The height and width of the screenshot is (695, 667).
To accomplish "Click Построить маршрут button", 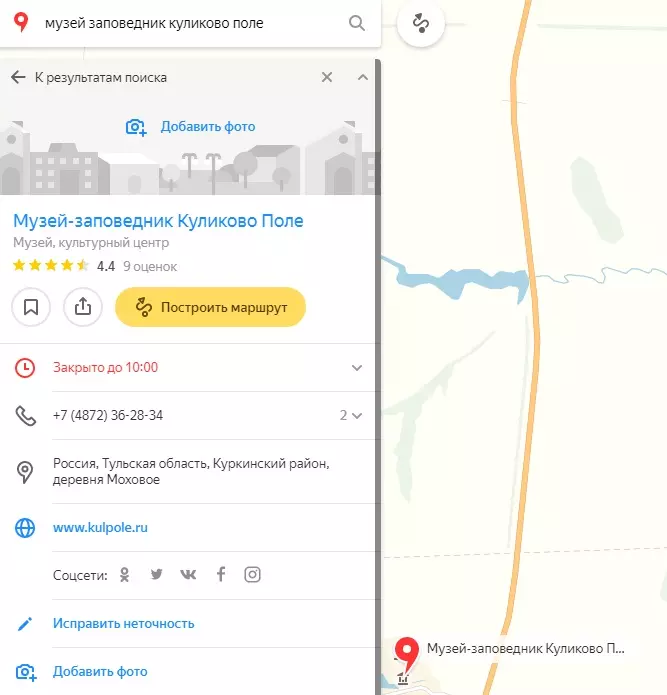I will [x=211, y=307].
